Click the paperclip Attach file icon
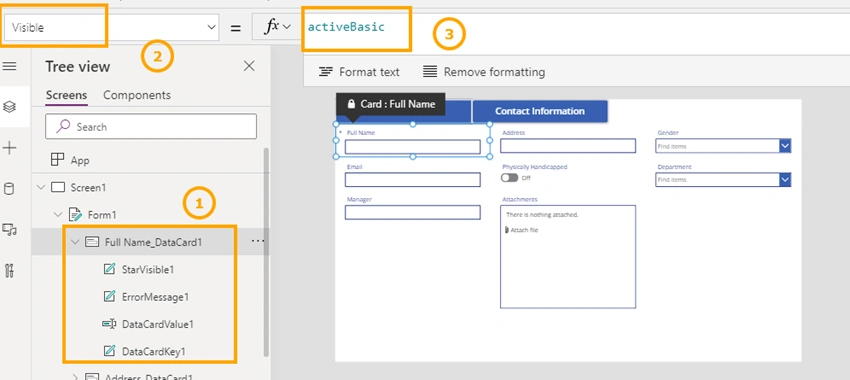This screenshot has width=850, height=380. (x=507, y=230)
